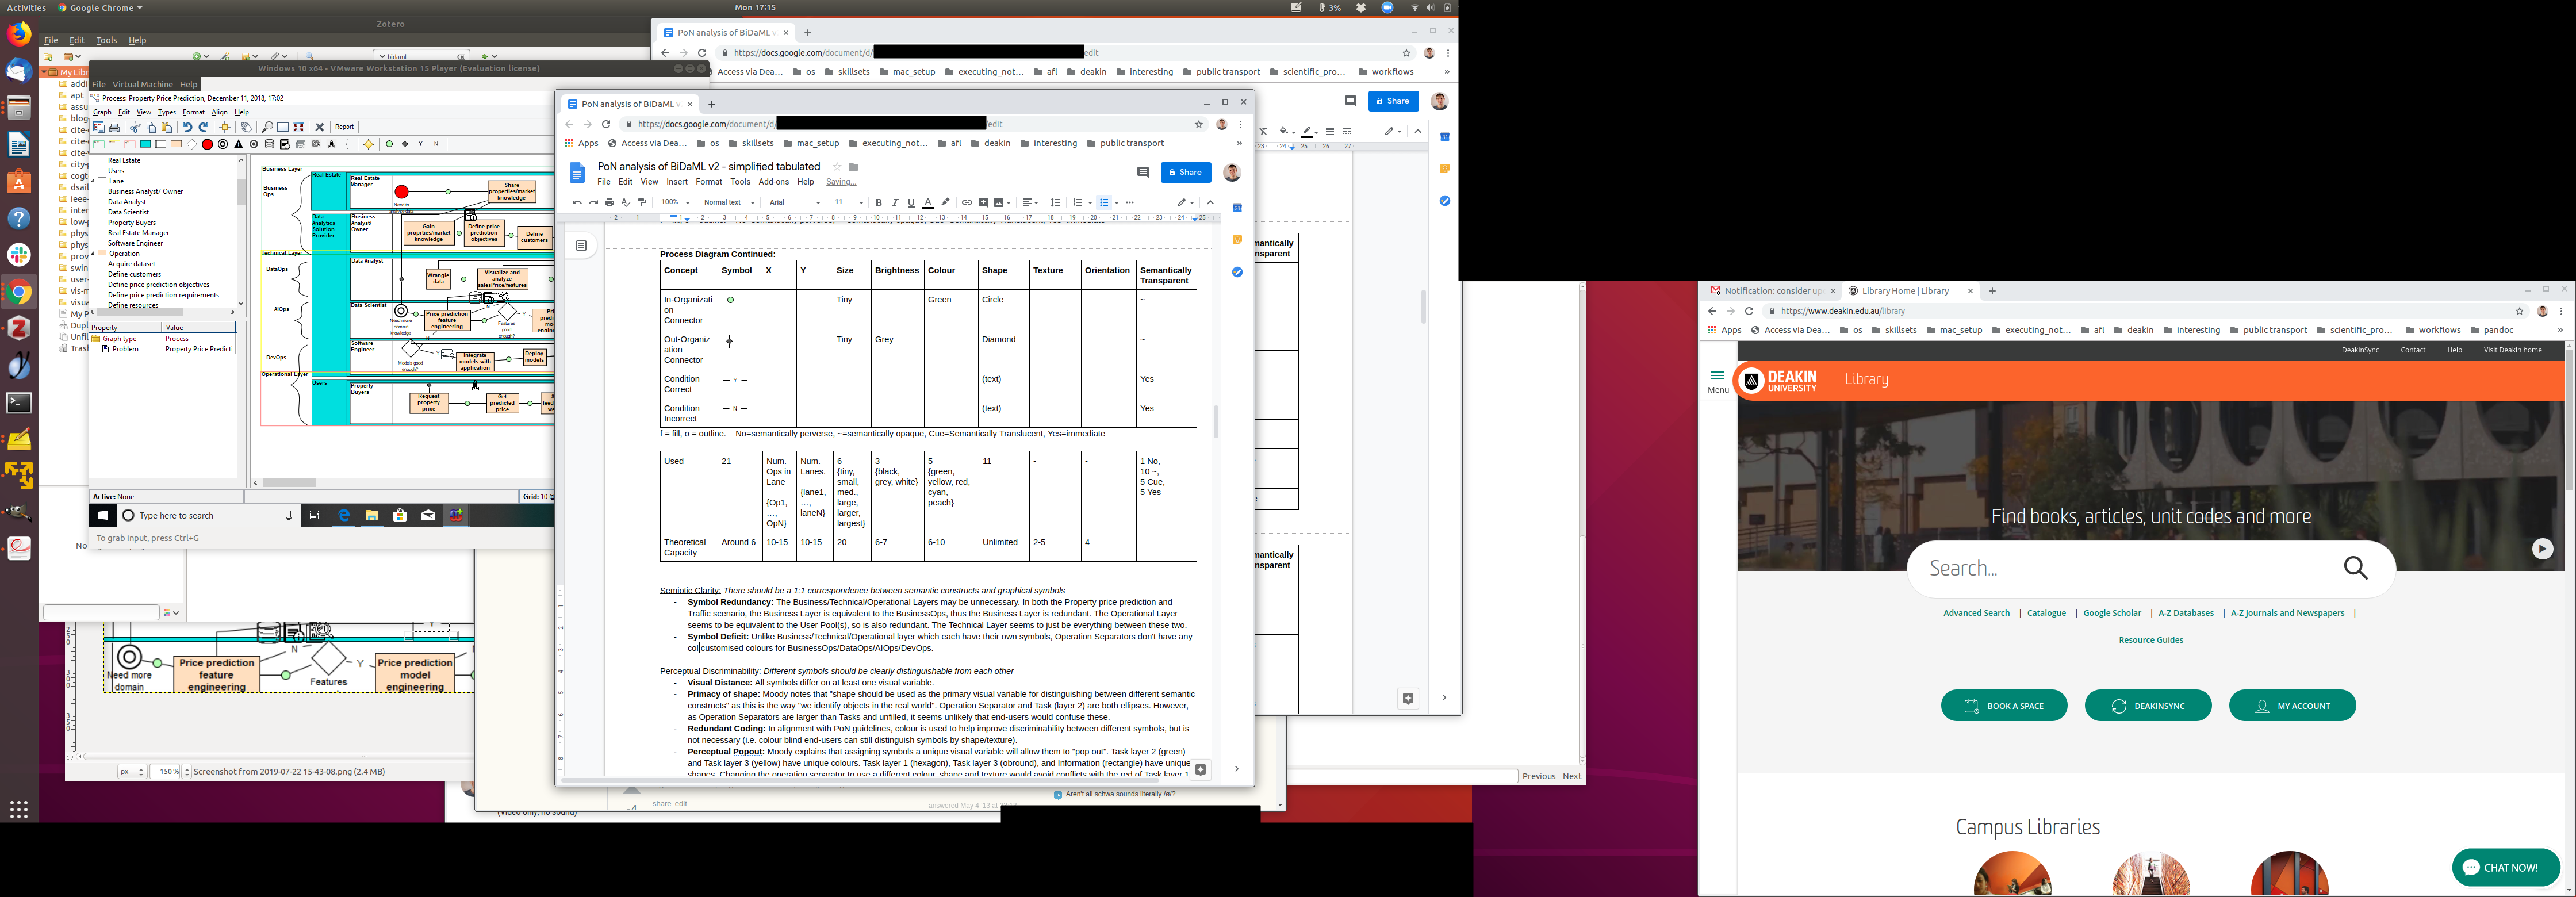Collapse the Lane tree node
The width and height of the screenshot is (2576, 897).
click(94, 181)
